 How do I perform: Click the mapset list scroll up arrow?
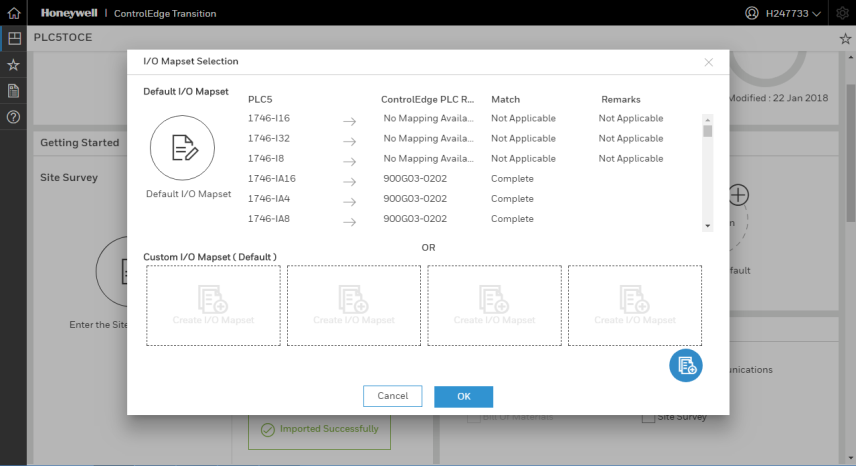[708, 120]
